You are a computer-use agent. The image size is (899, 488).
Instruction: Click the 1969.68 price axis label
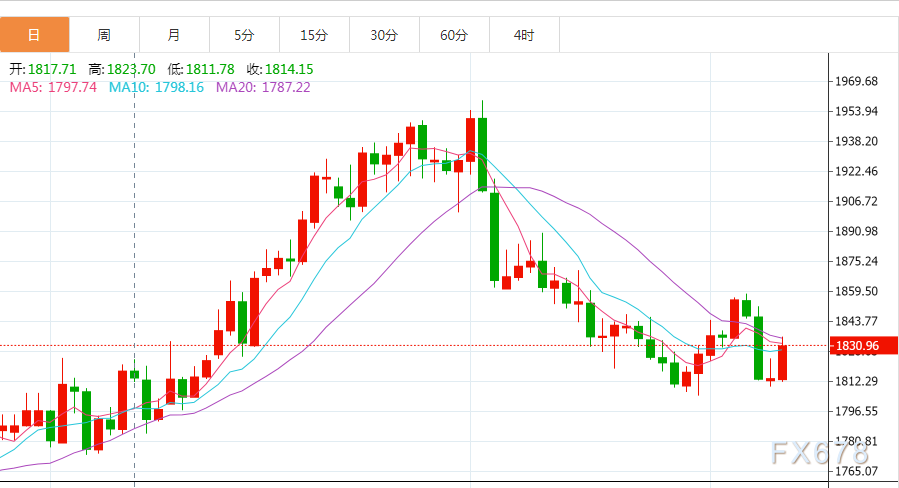coord(856,81)
